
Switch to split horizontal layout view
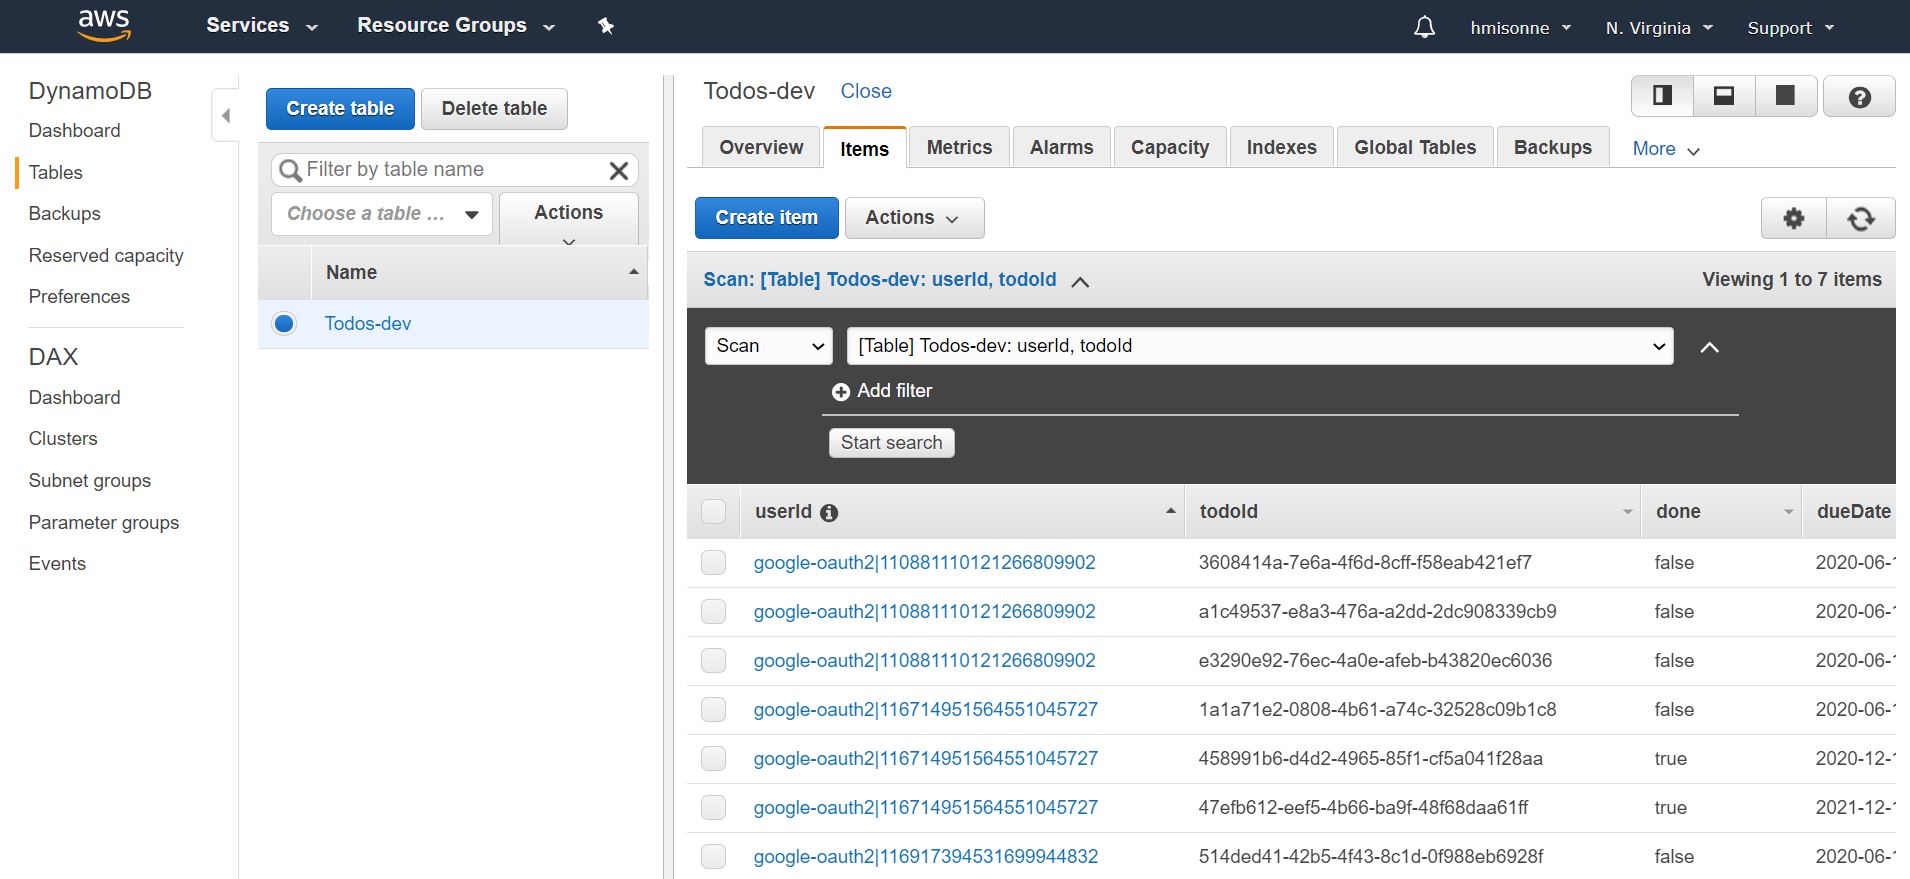click(1724, 96)
